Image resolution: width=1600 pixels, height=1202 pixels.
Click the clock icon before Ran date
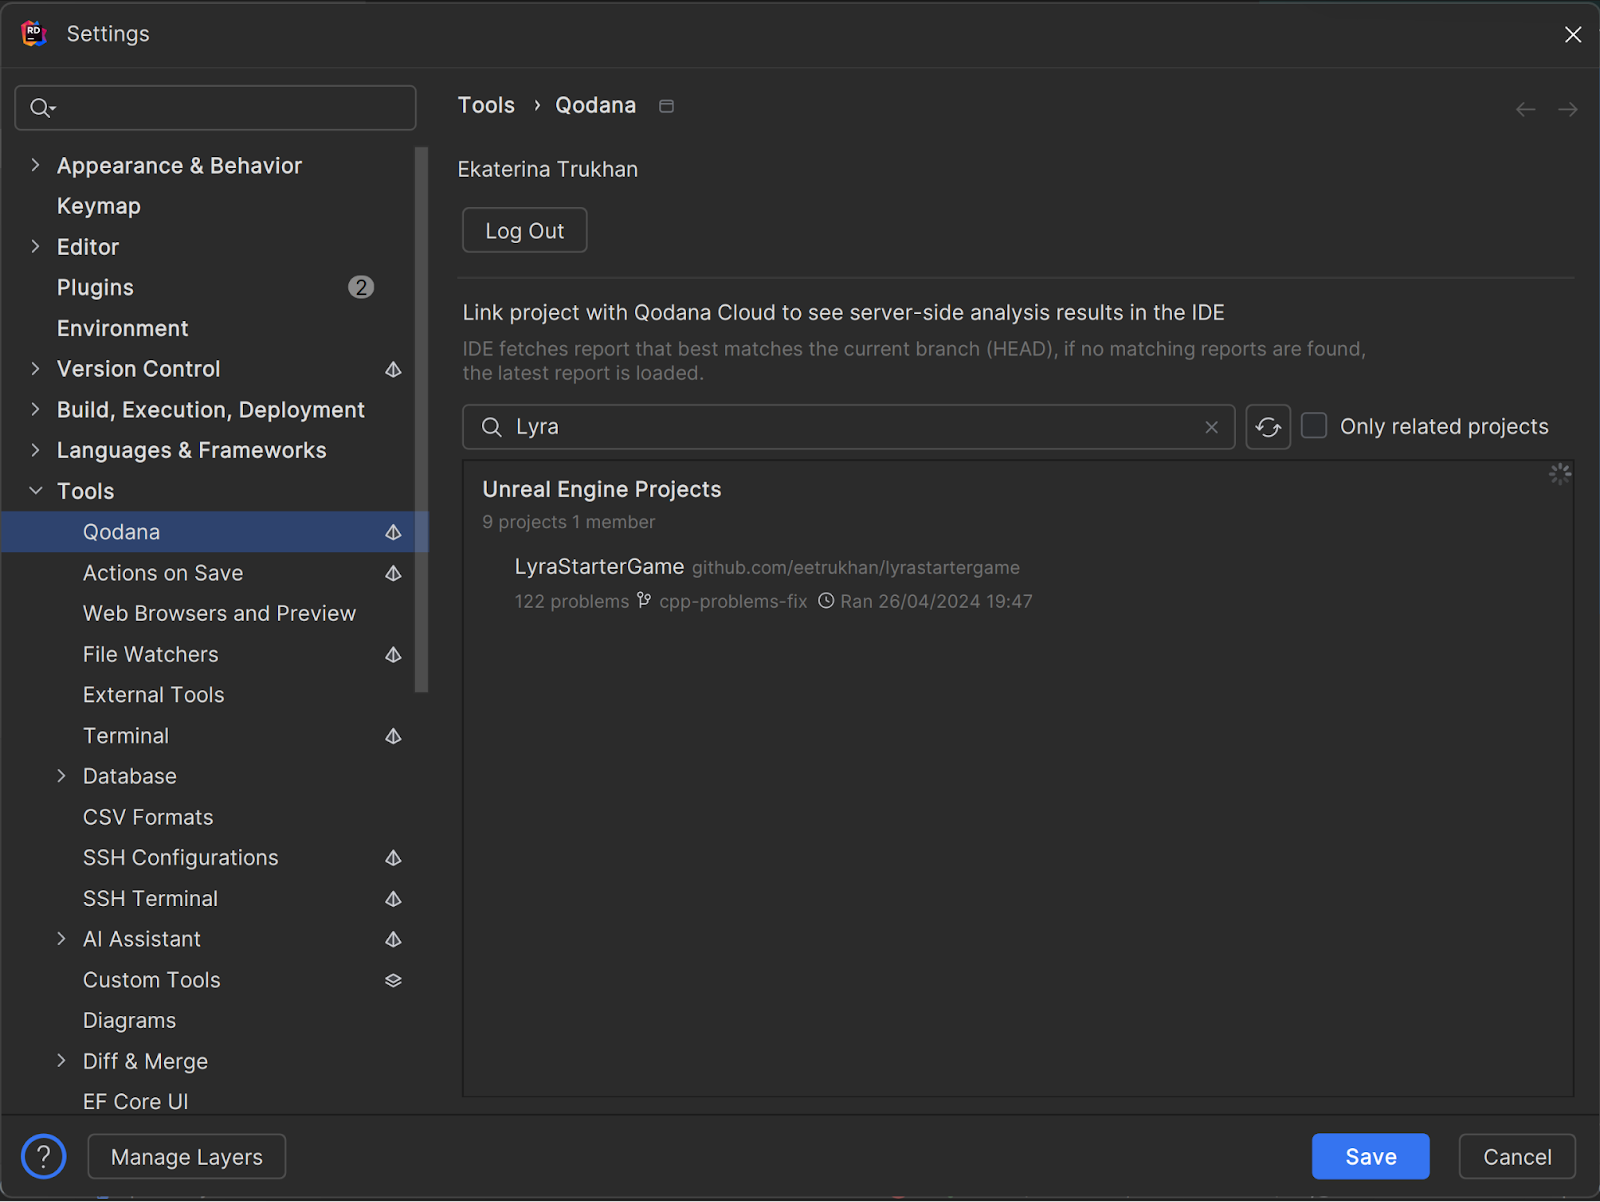point(826,601)
